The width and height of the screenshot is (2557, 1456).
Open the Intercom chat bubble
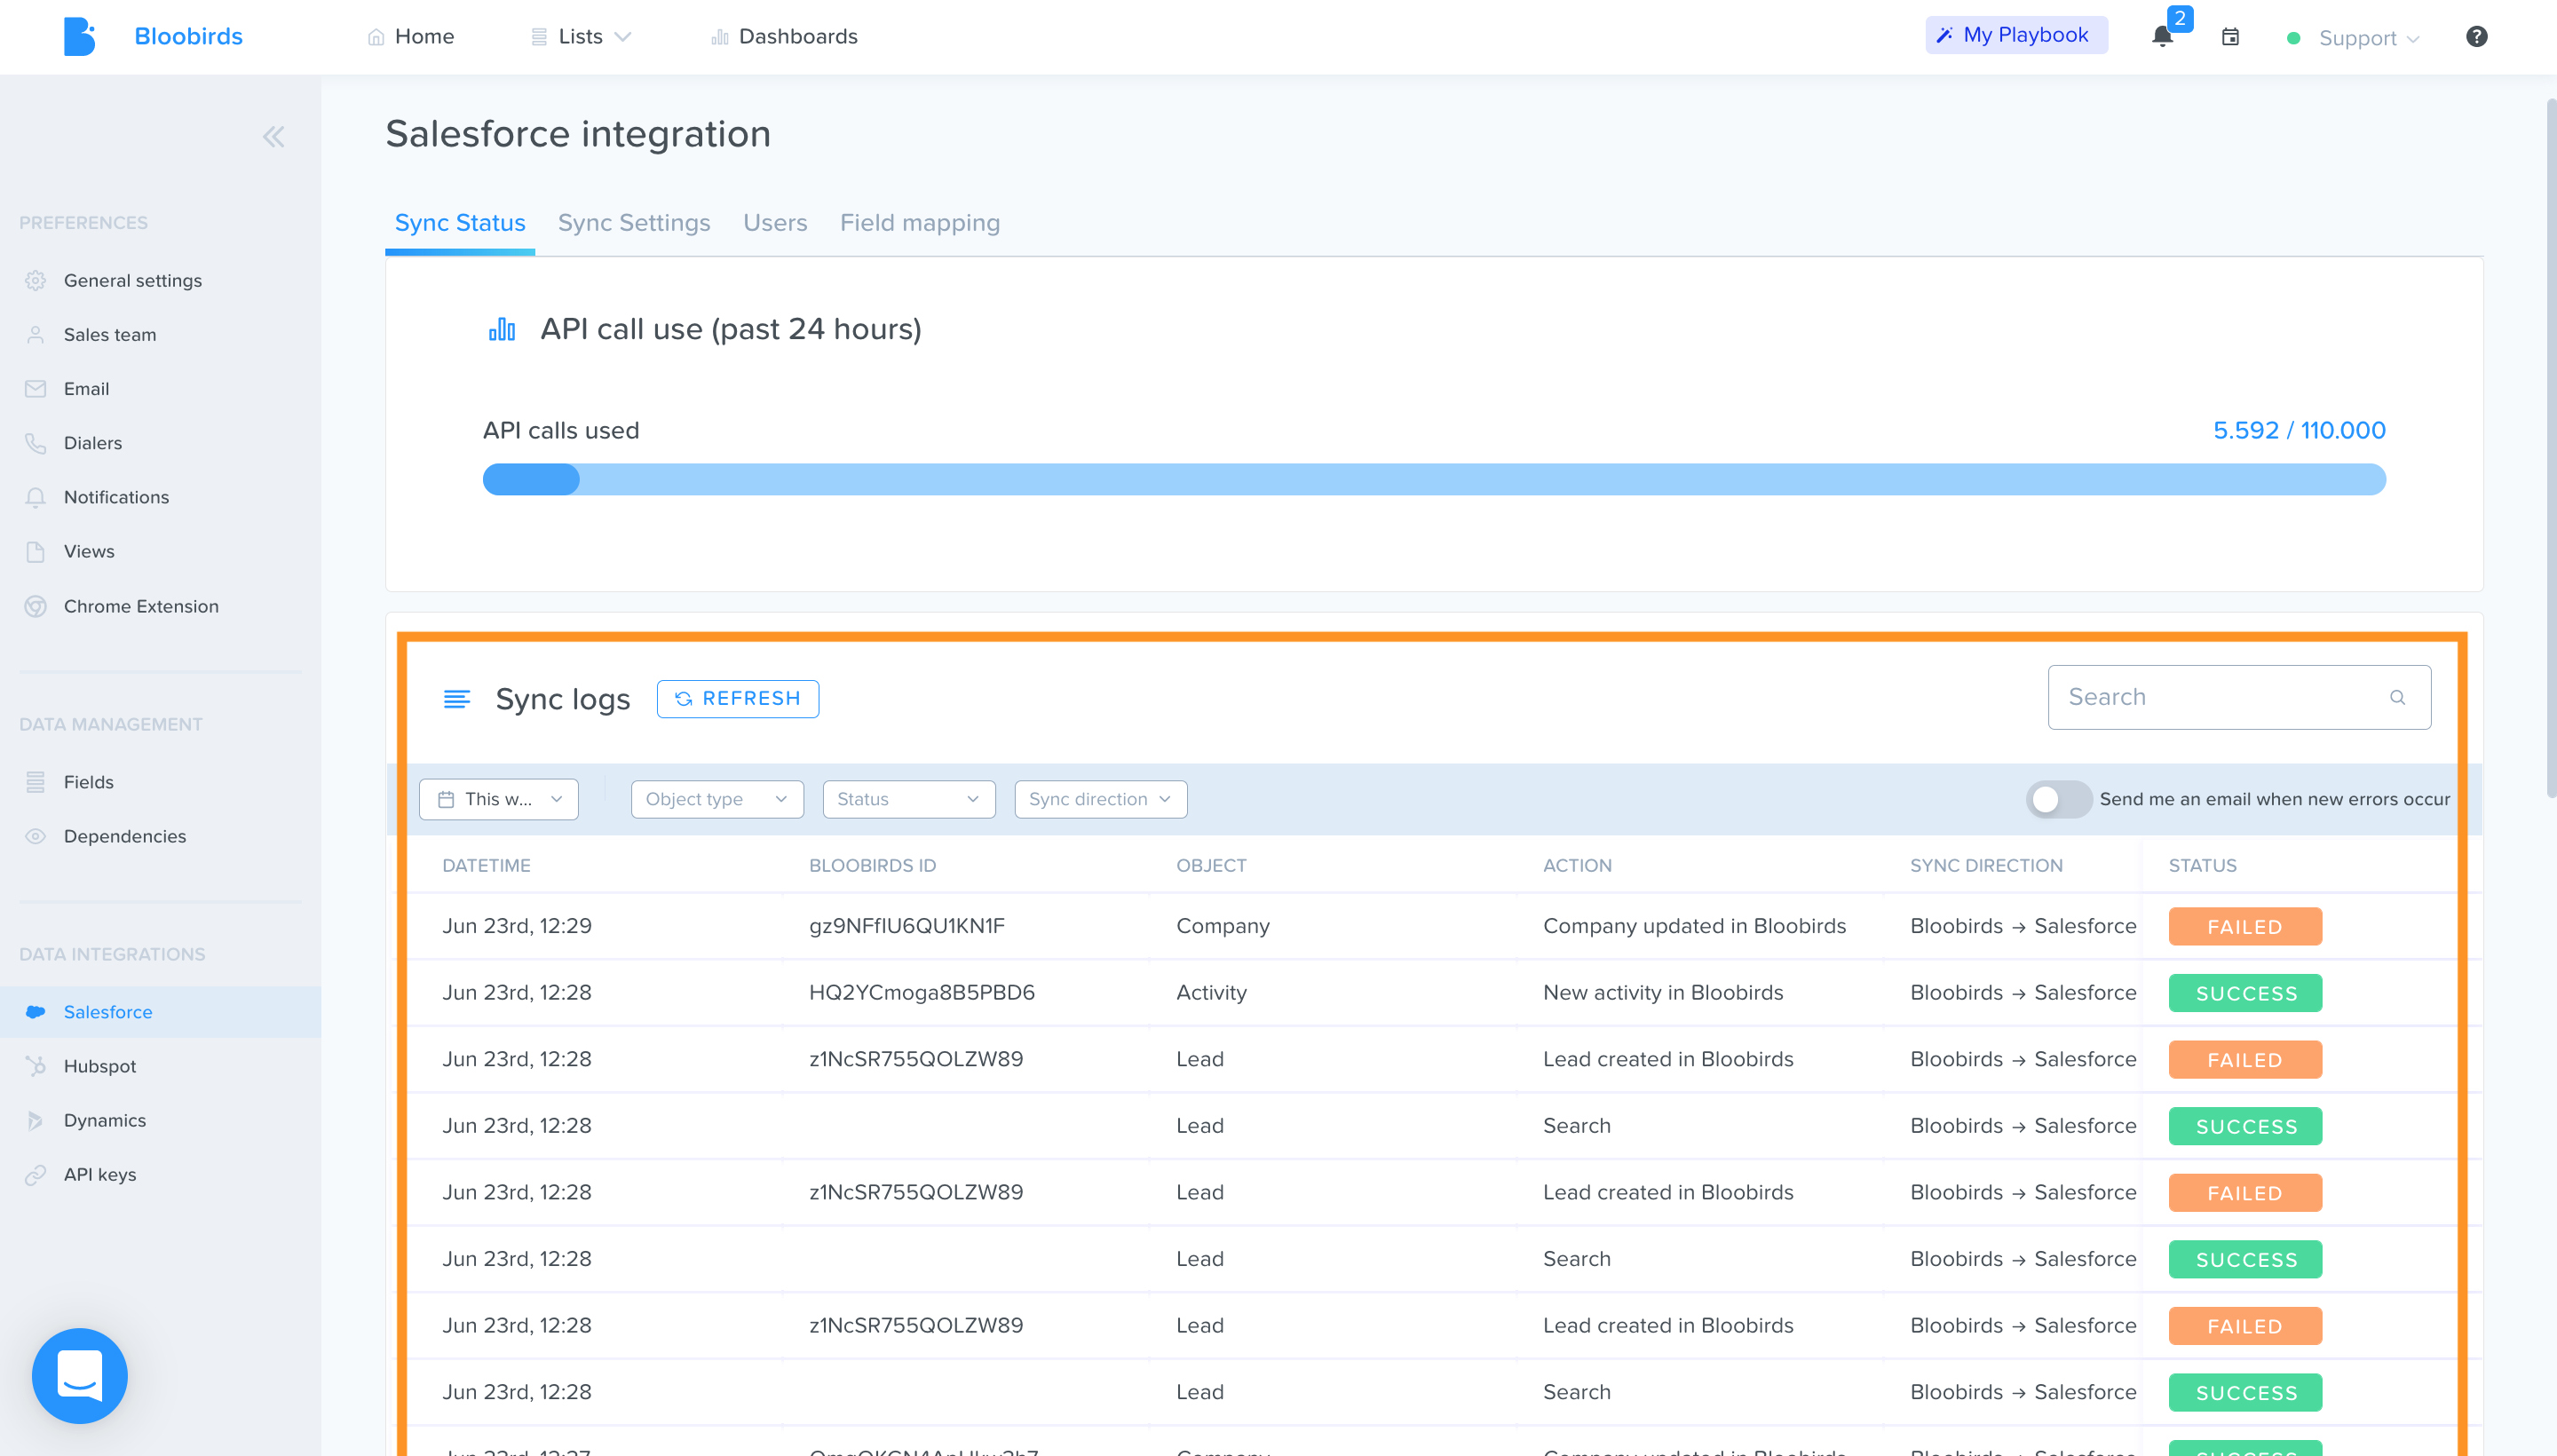point(80,1375)
